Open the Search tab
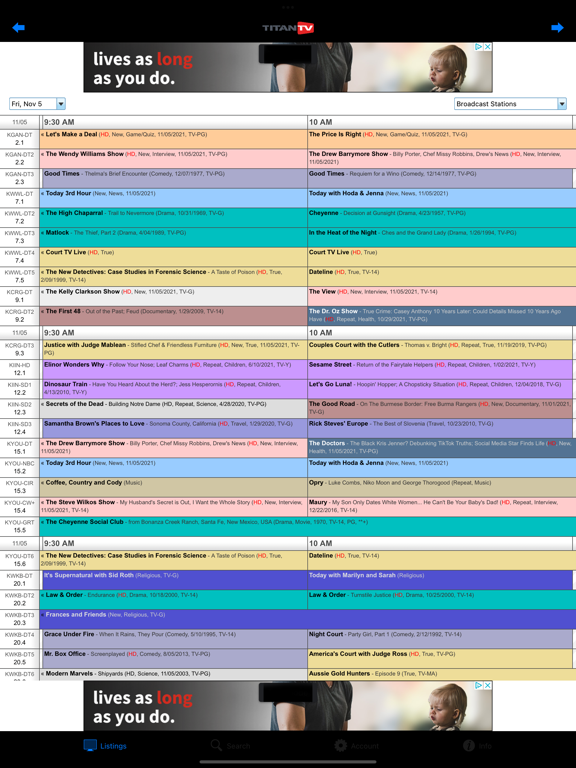The image size is (576, 768). pyautogui.click(x=230, y=745)
